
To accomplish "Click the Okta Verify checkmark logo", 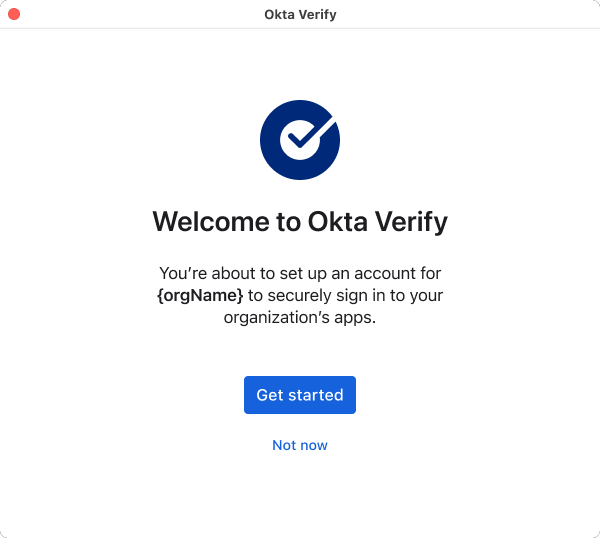I will click(300, 140).
